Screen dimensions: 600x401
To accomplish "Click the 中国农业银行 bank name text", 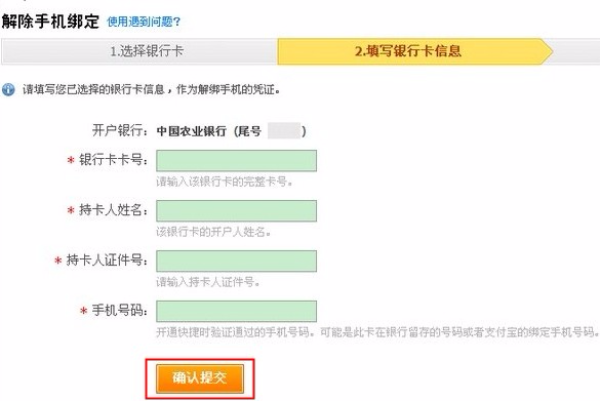I will (192, 131).
